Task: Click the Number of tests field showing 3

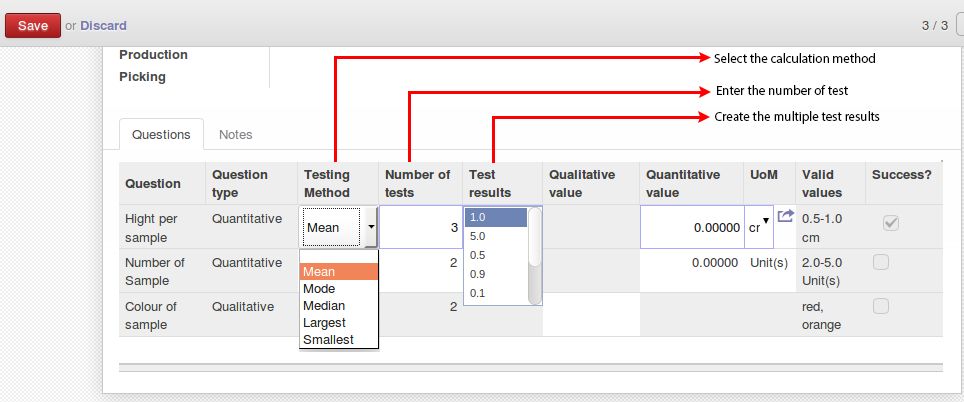Action: [x=421, y=227]
